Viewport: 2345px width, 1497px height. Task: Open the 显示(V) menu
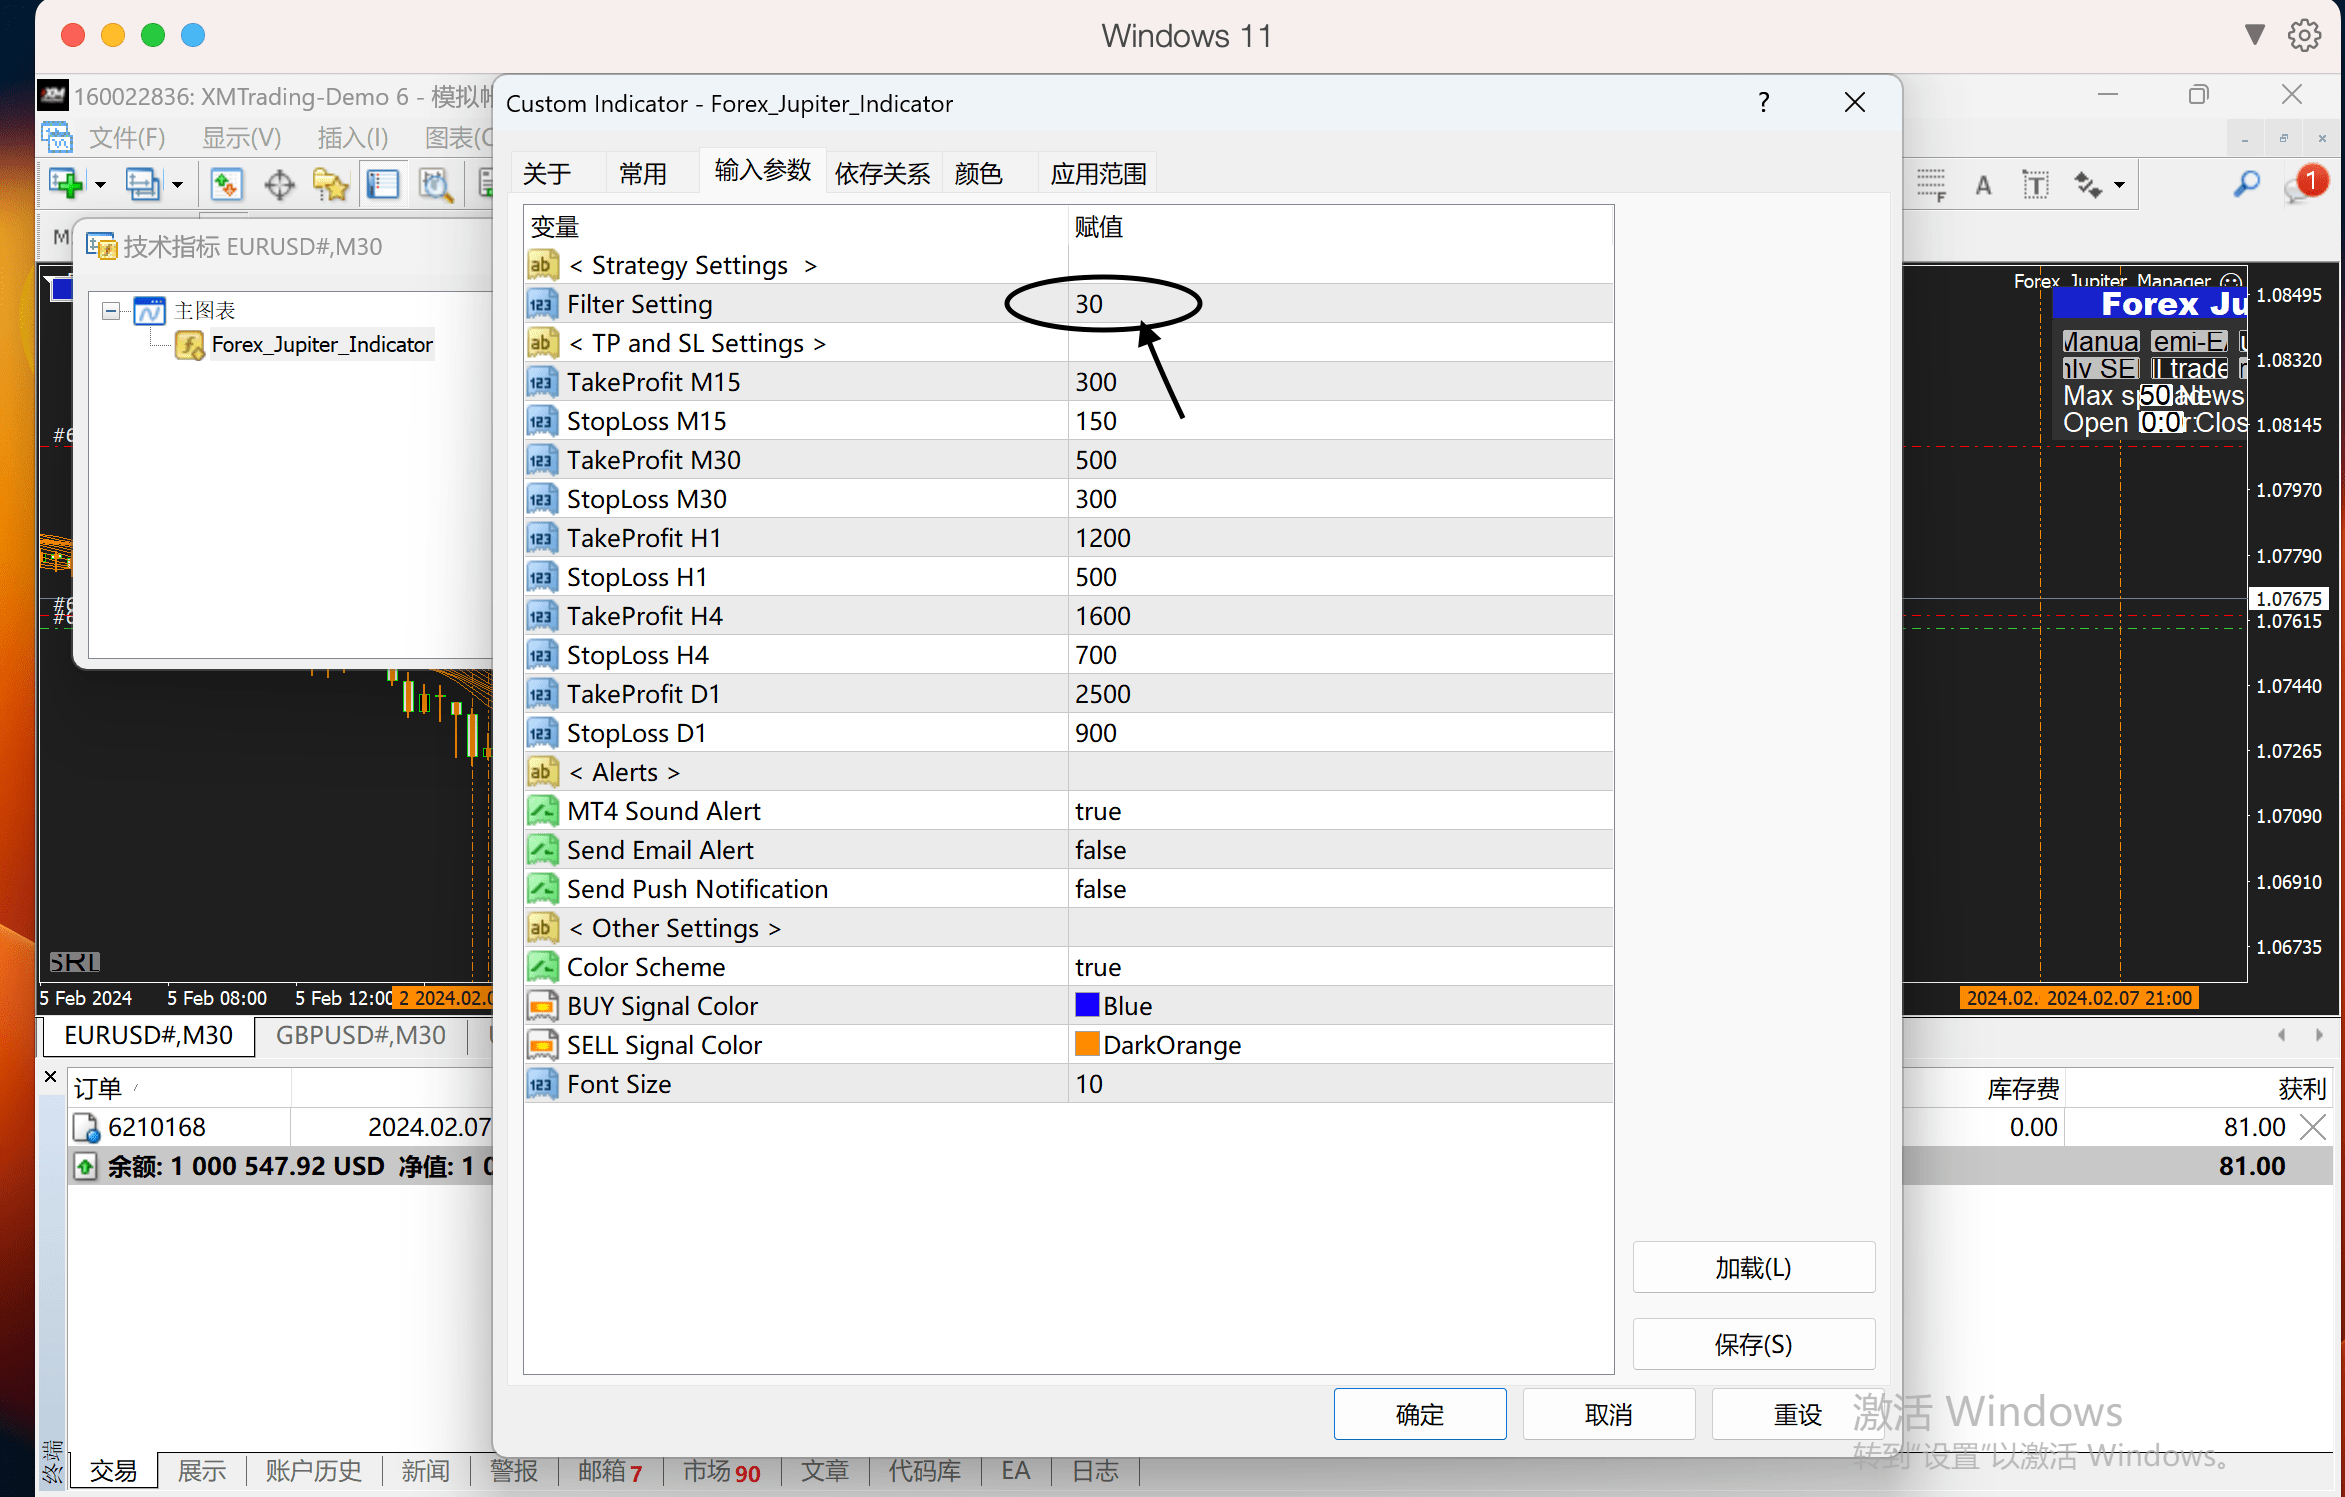[242, 137]
